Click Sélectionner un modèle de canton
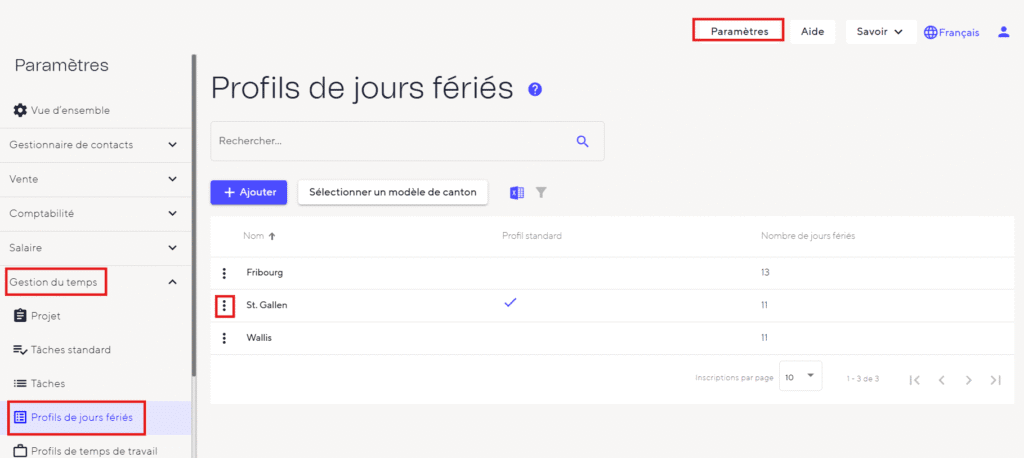The image size is (1024, 458). point(392,192)
